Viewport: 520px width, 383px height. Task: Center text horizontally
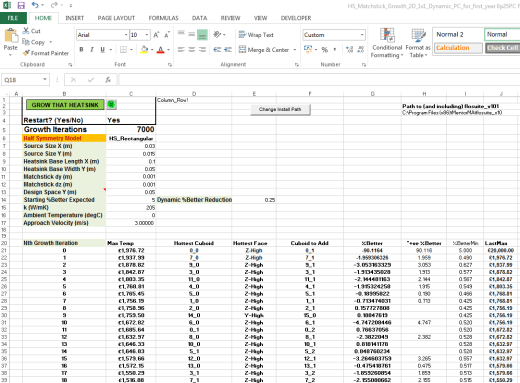[x=192, y=50]
